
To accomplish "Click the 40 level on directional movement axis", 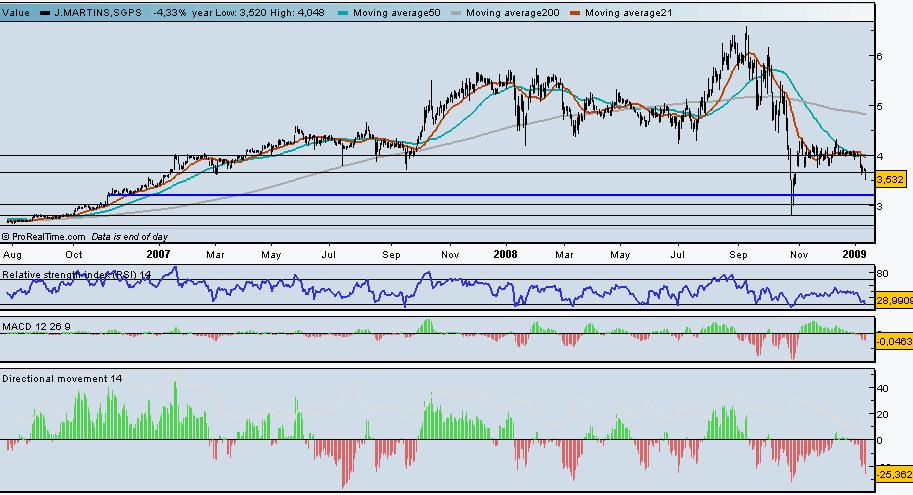I will 882,388.
